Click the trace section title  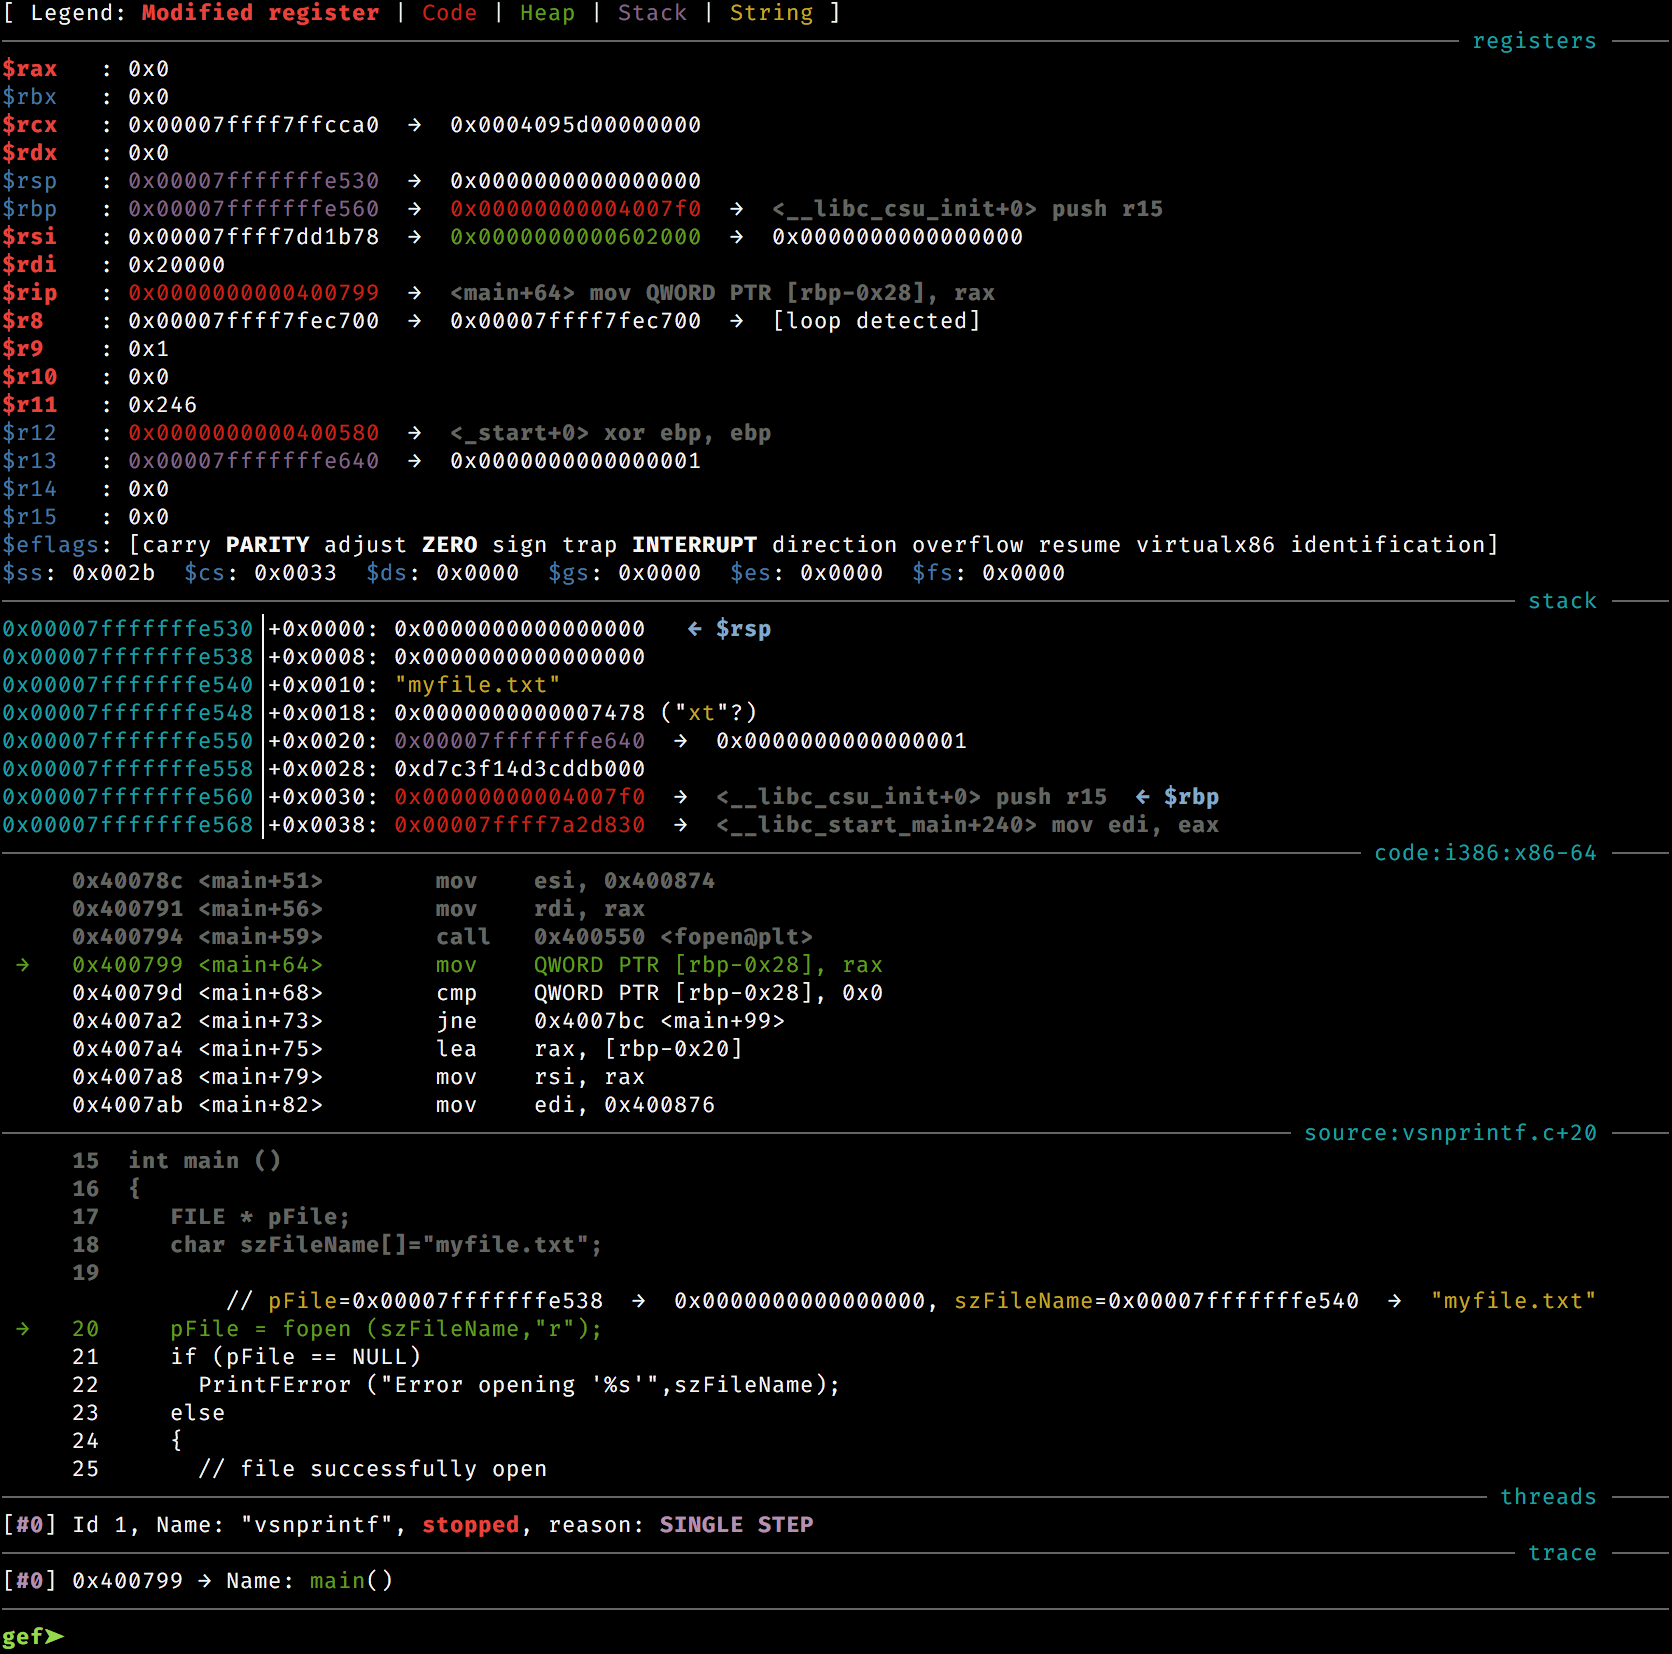coord(1562,1553)
